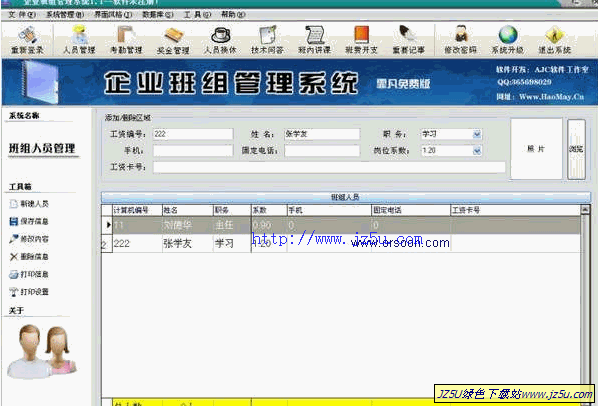Click the empty 手机 input field
This screenshot has height=406, width=598.
193,151
